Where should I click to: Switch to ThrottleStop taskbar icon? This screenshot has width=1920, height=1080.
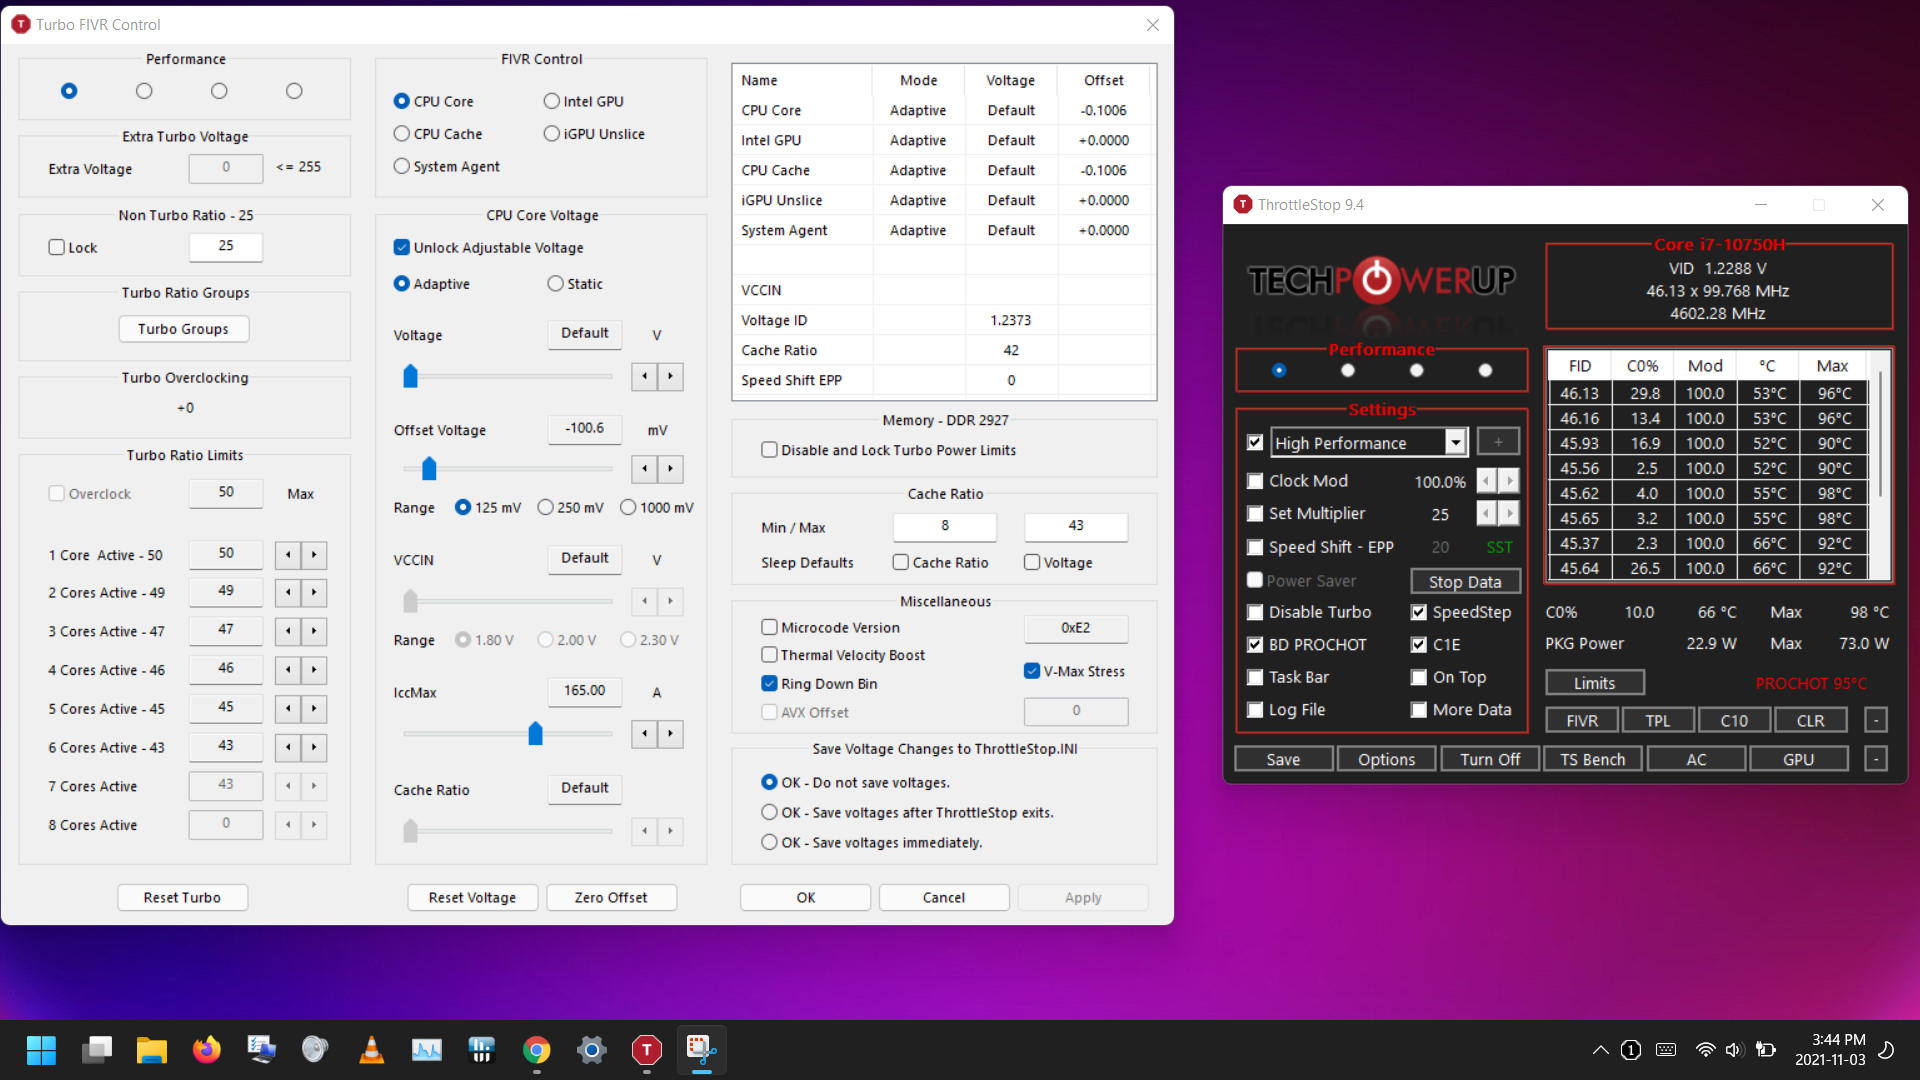[647, 1050]
